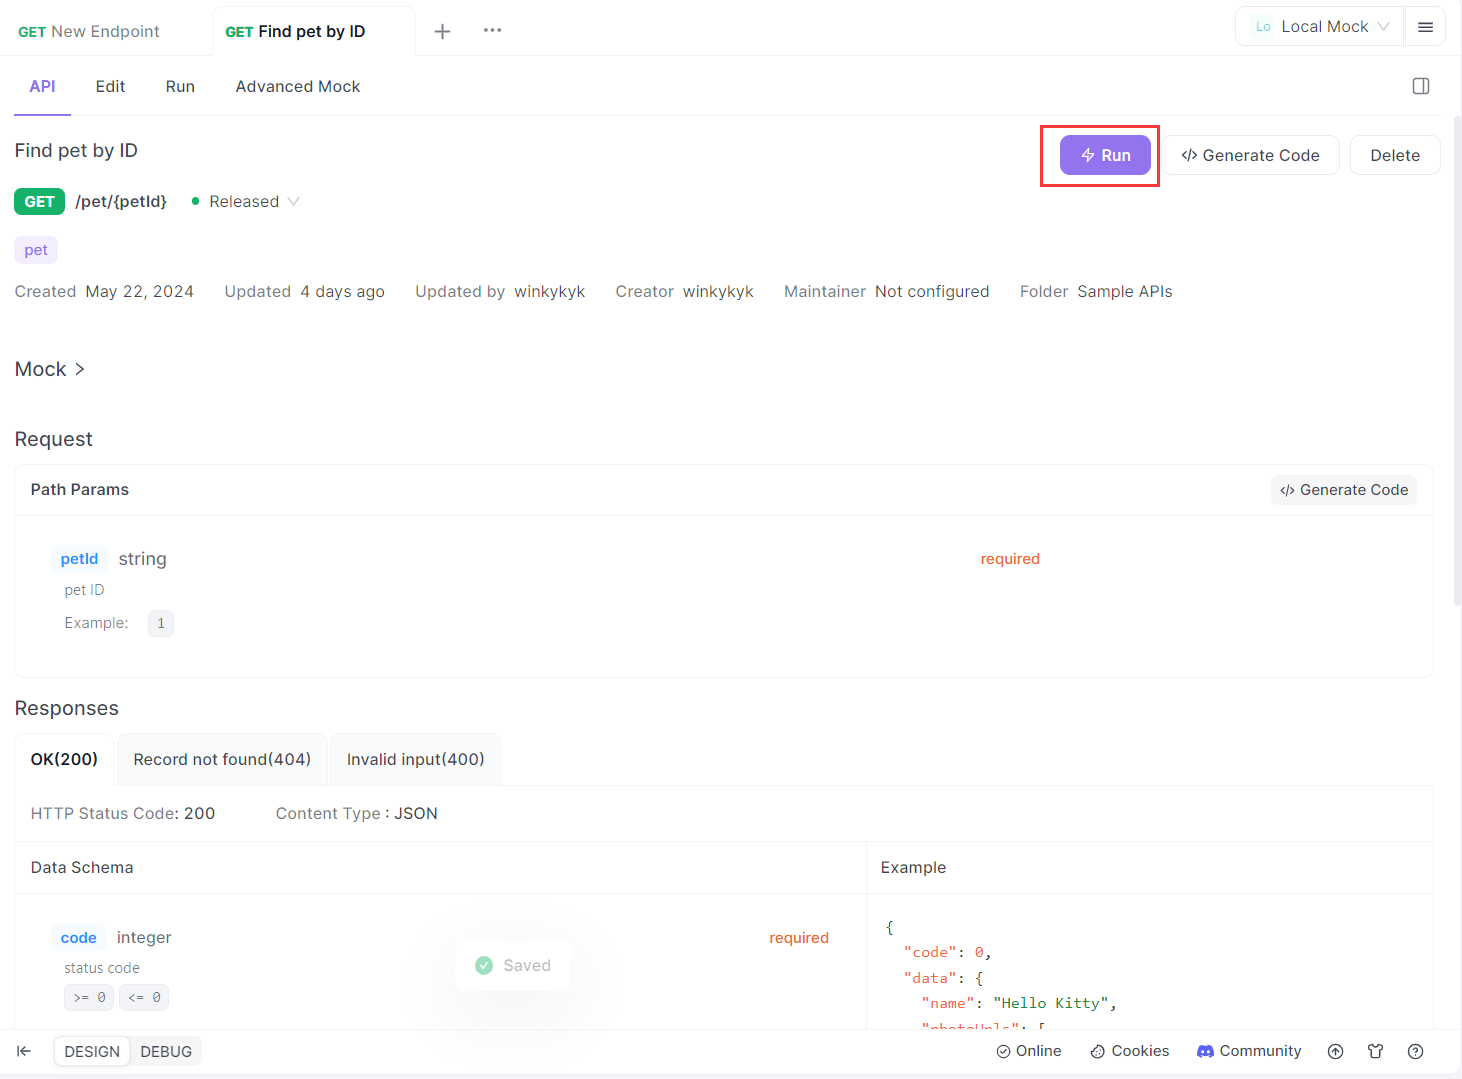1462x1079 pixels.
Task: Click the Online status indicator
Action: click(1028, 1051)
